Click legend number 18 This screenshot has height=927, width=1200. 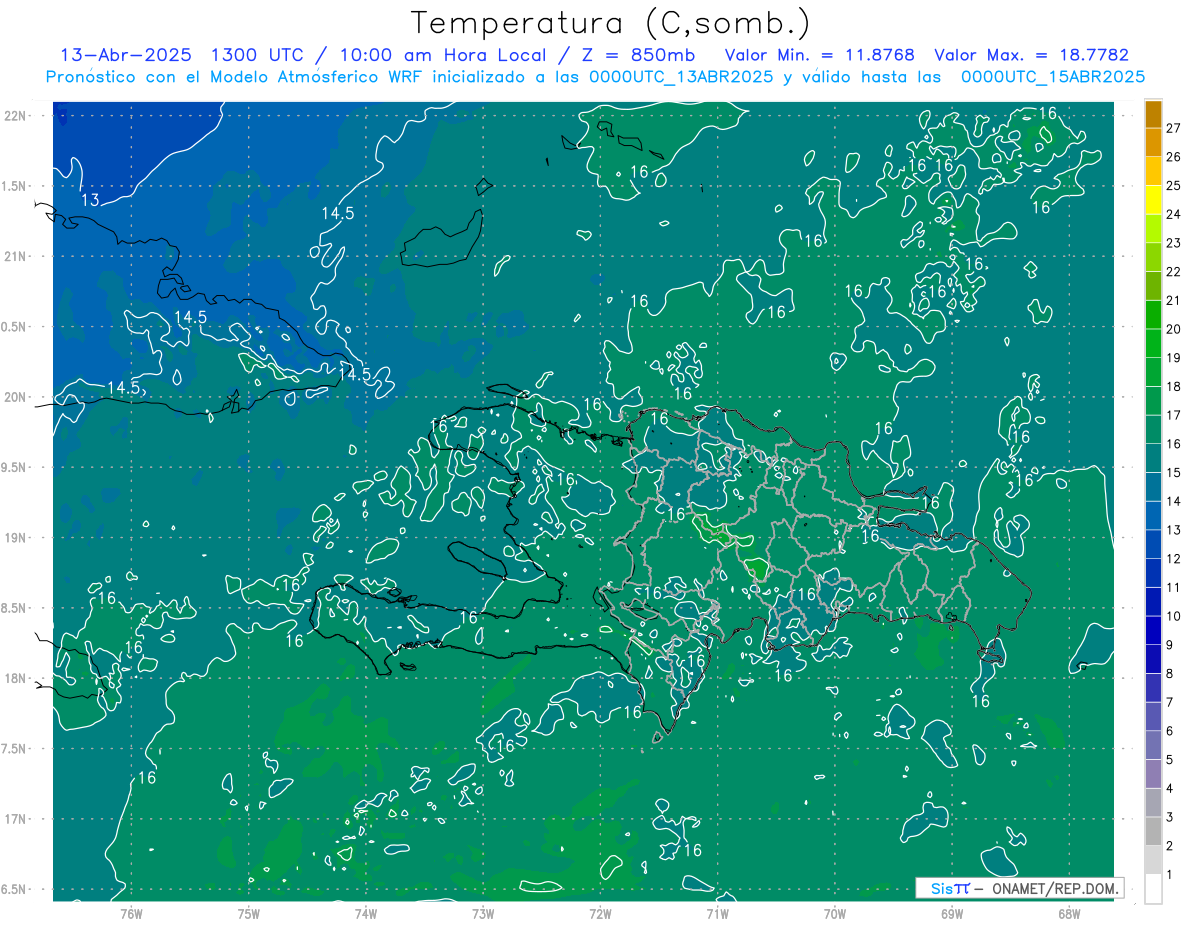tap(1174, 387)
